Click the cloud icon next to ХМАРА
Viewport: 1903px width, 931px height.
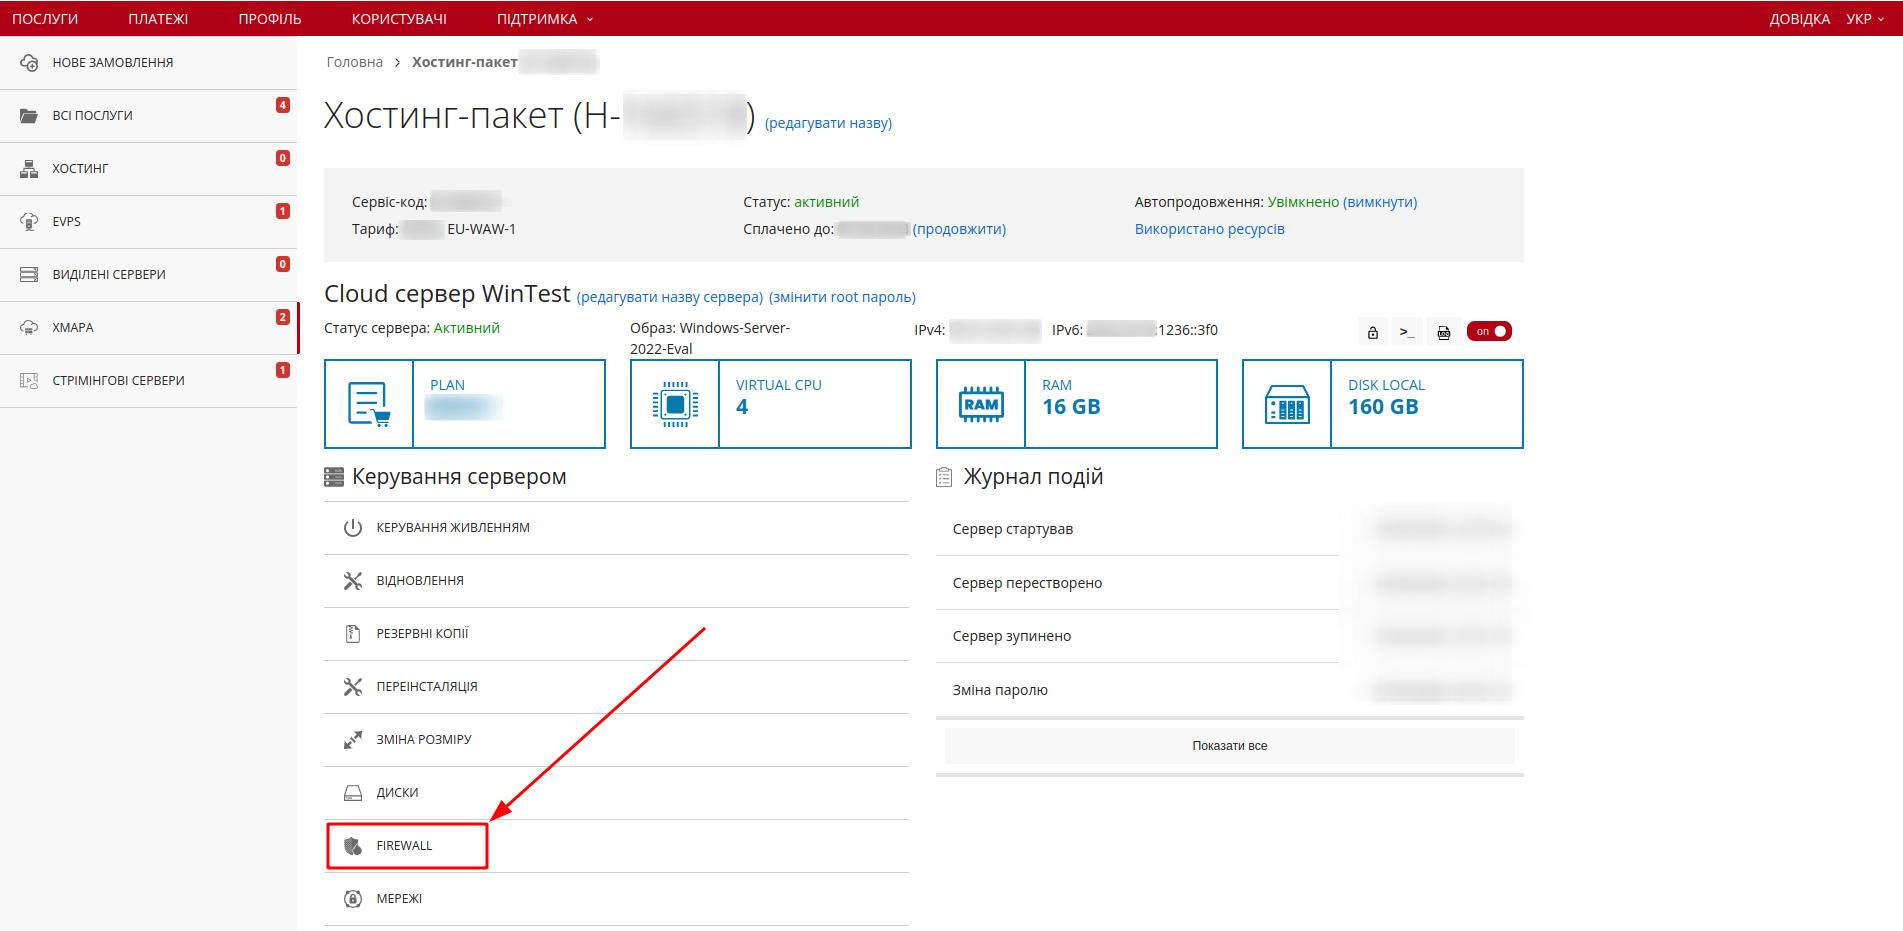pyautogui.click(x=29, y=328)
